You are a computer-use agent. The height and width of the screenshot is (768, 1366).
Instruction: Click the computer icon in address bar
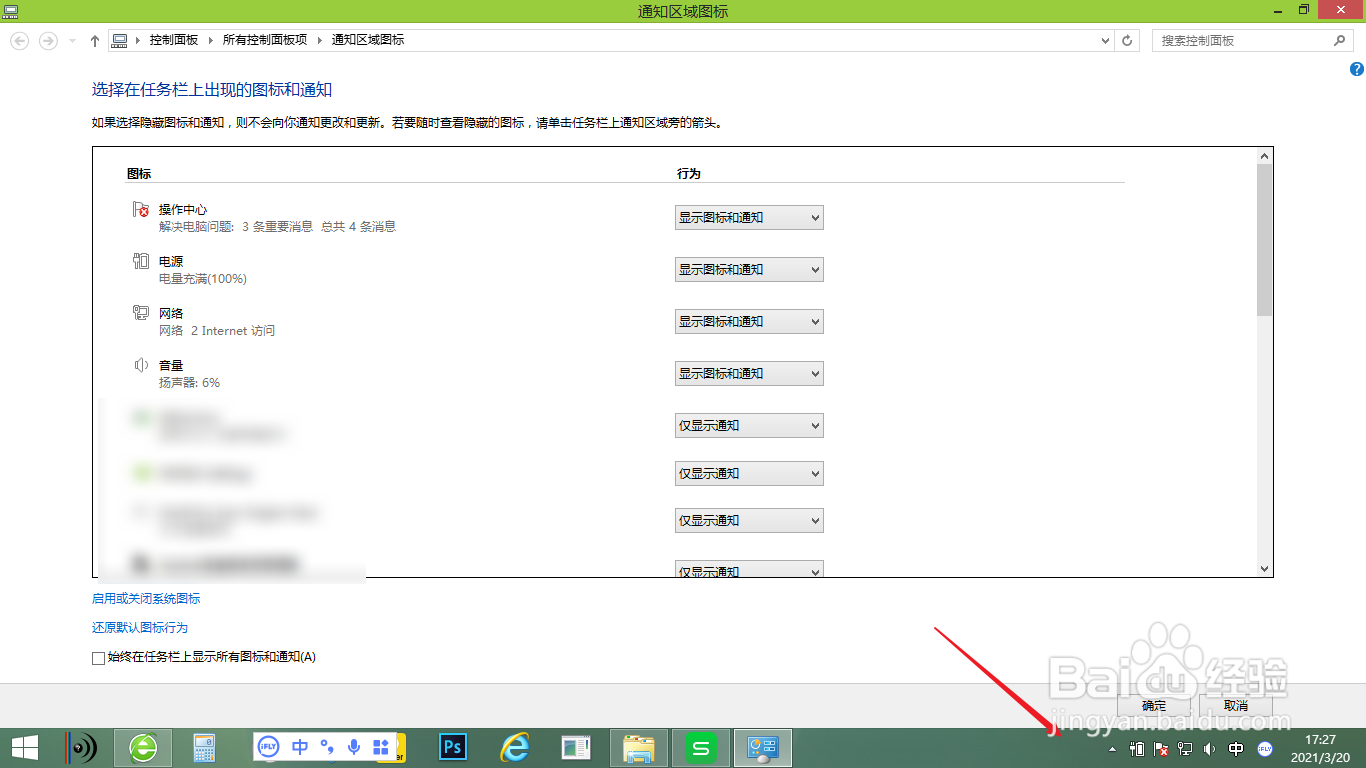pos(120,40)
